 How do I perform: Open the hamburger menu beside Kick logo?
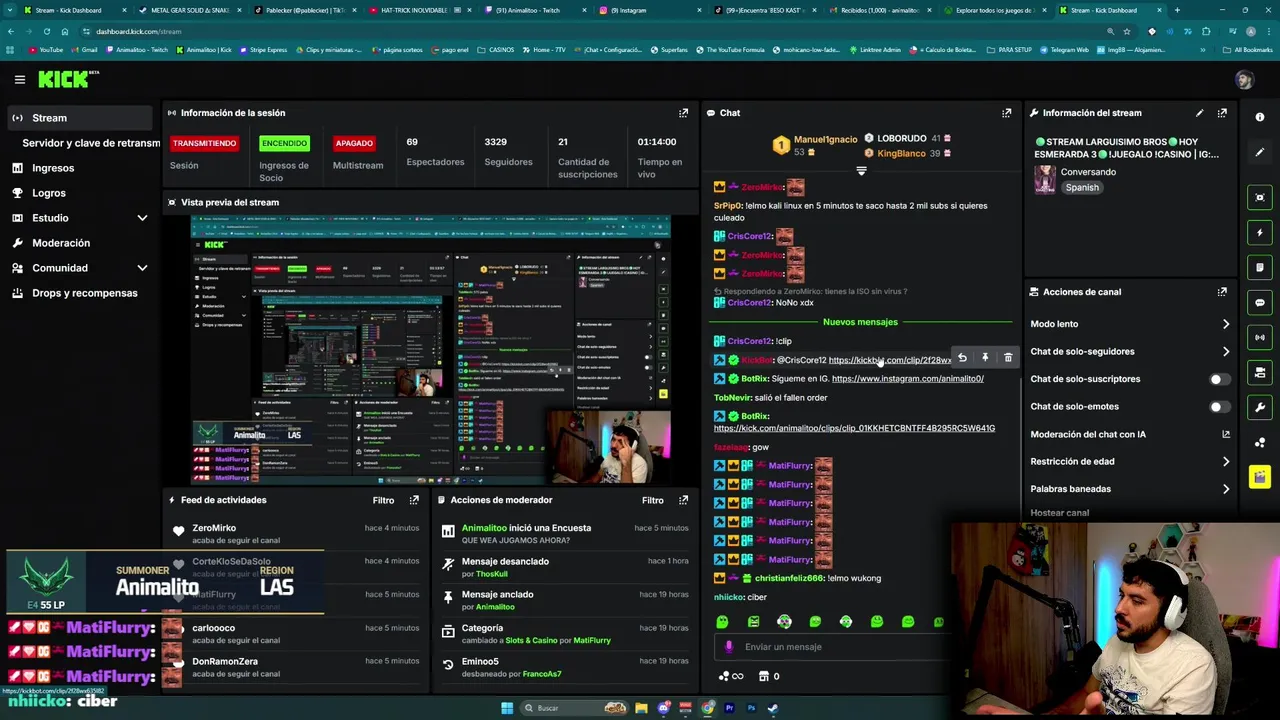tap(19, 79)
